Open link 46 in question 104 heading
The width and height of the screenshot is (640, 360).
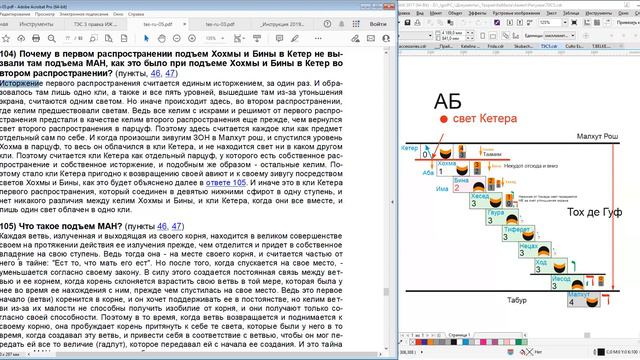pyautogui.click(x=156, y=73)
